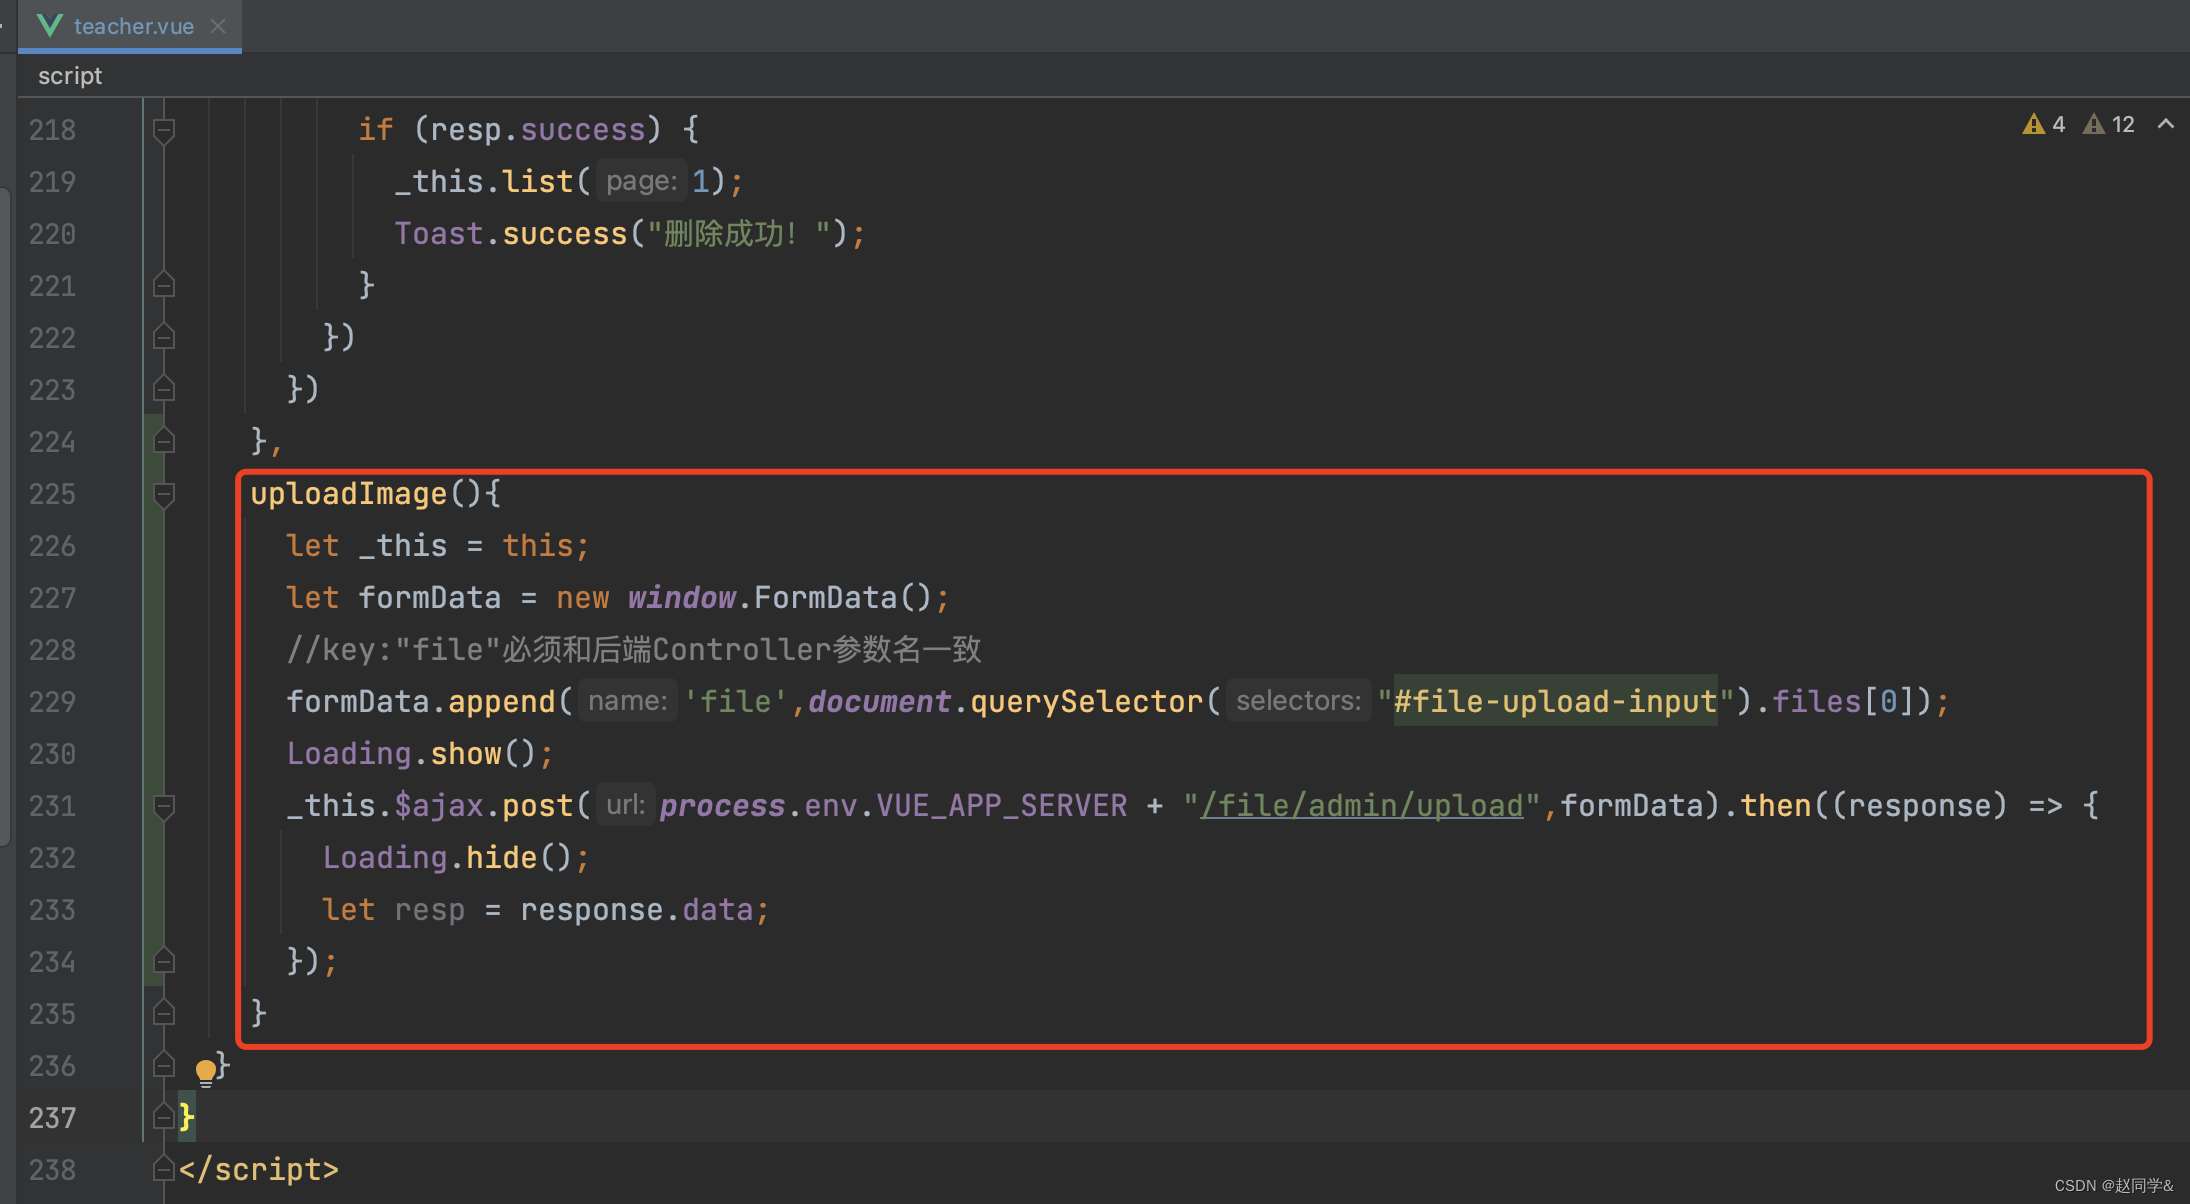This screenshot has height=1204, width=2190.
Task: Click the highlighted closing brace on line 237
Action: [186, 1117]
